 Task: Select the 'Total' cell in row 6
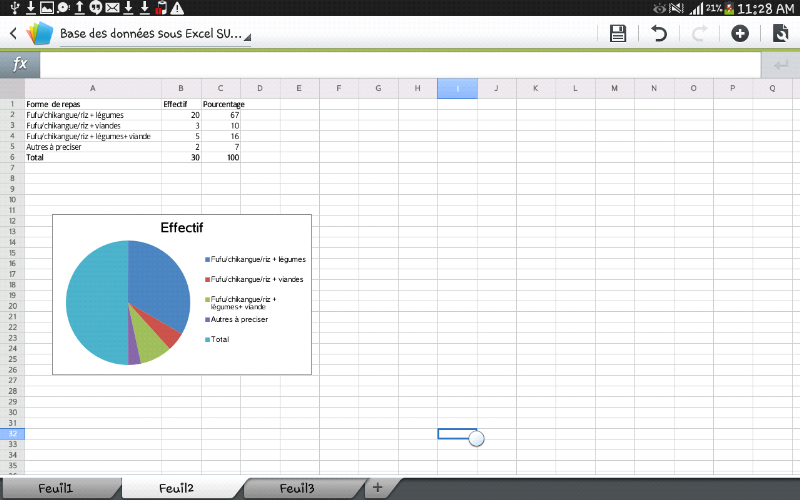[x=93, y=157]
